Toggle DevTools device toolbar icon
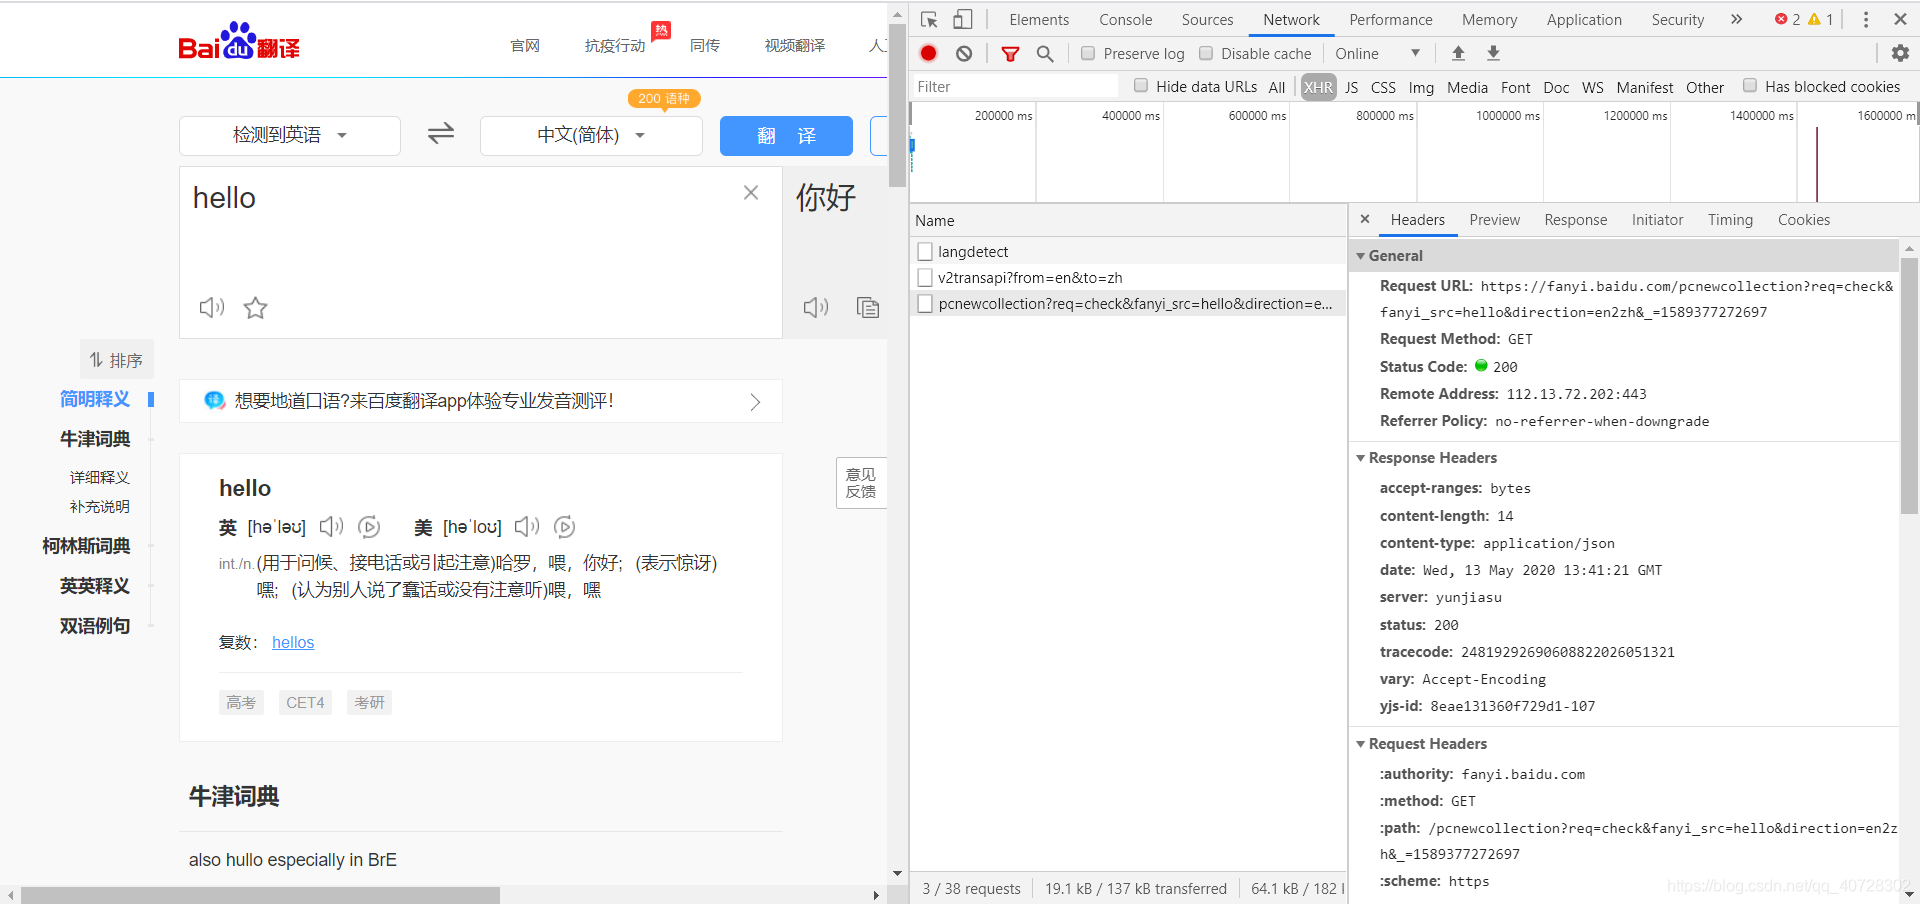Screen dimensions: 1920x904 pos(962,20)
